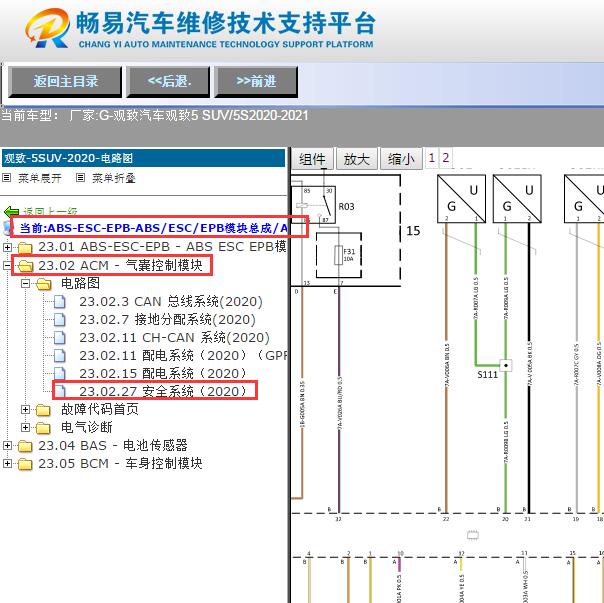Open 23.02.11 CH-CAN 系统(2020)
The image size is (604, 603).
tap(174, 338)
